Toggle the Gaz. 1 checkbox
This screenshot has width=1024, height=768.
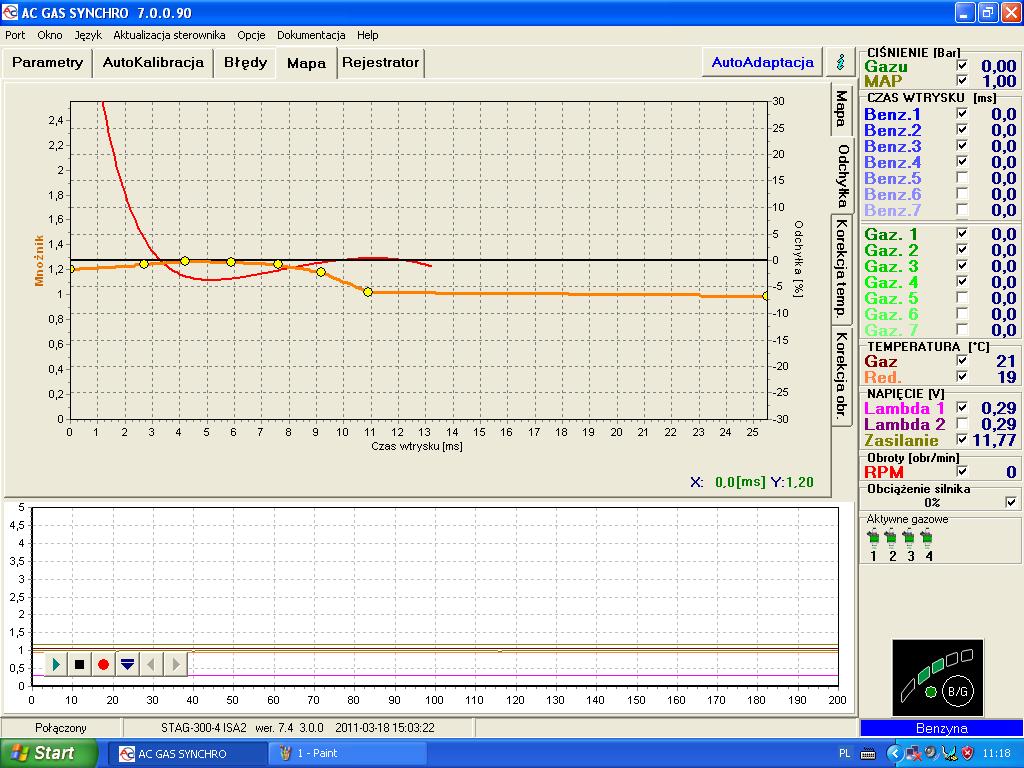point(961,233)
